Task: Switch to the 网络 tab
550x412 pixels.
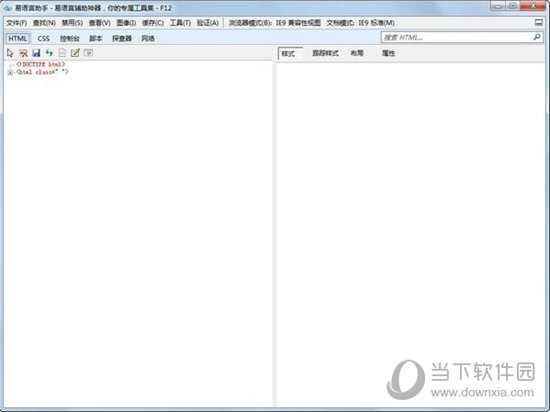Action: pyautogui.click(x=148, y=38)
